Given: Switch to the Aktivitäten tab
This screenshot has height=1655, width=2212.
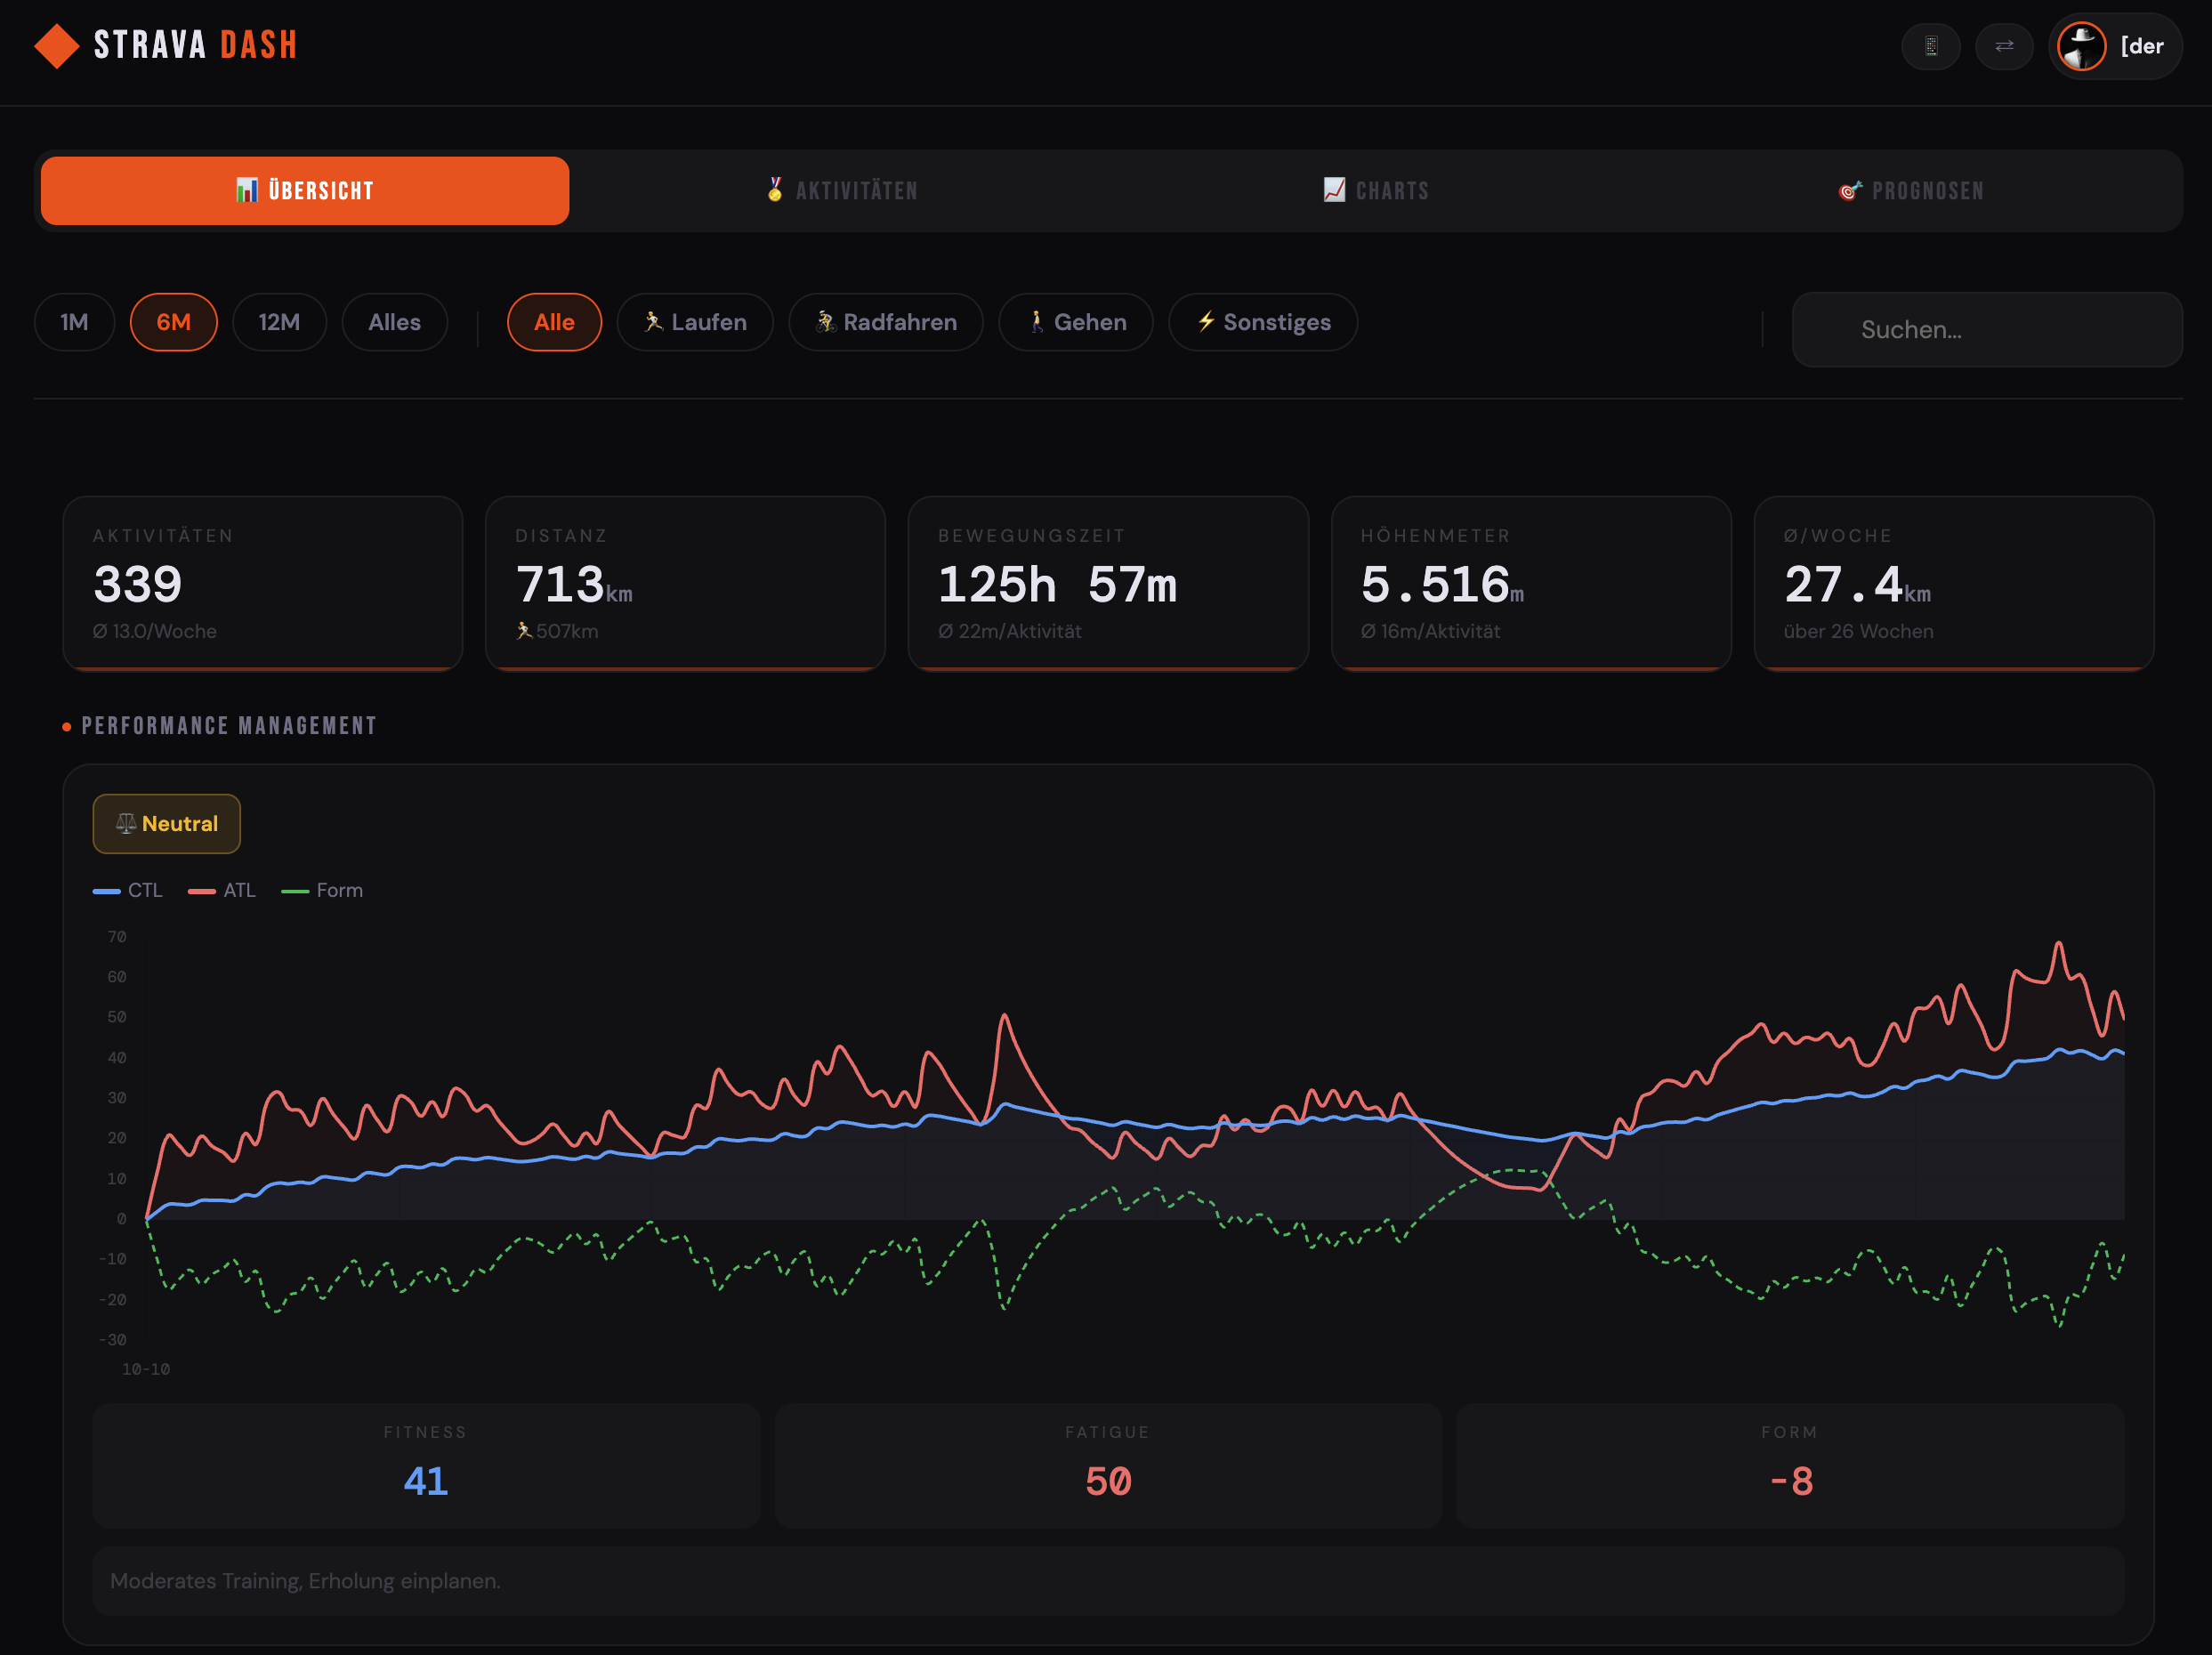Looking at the screenshot, I should pyautogui.click(x=841, y=190).
